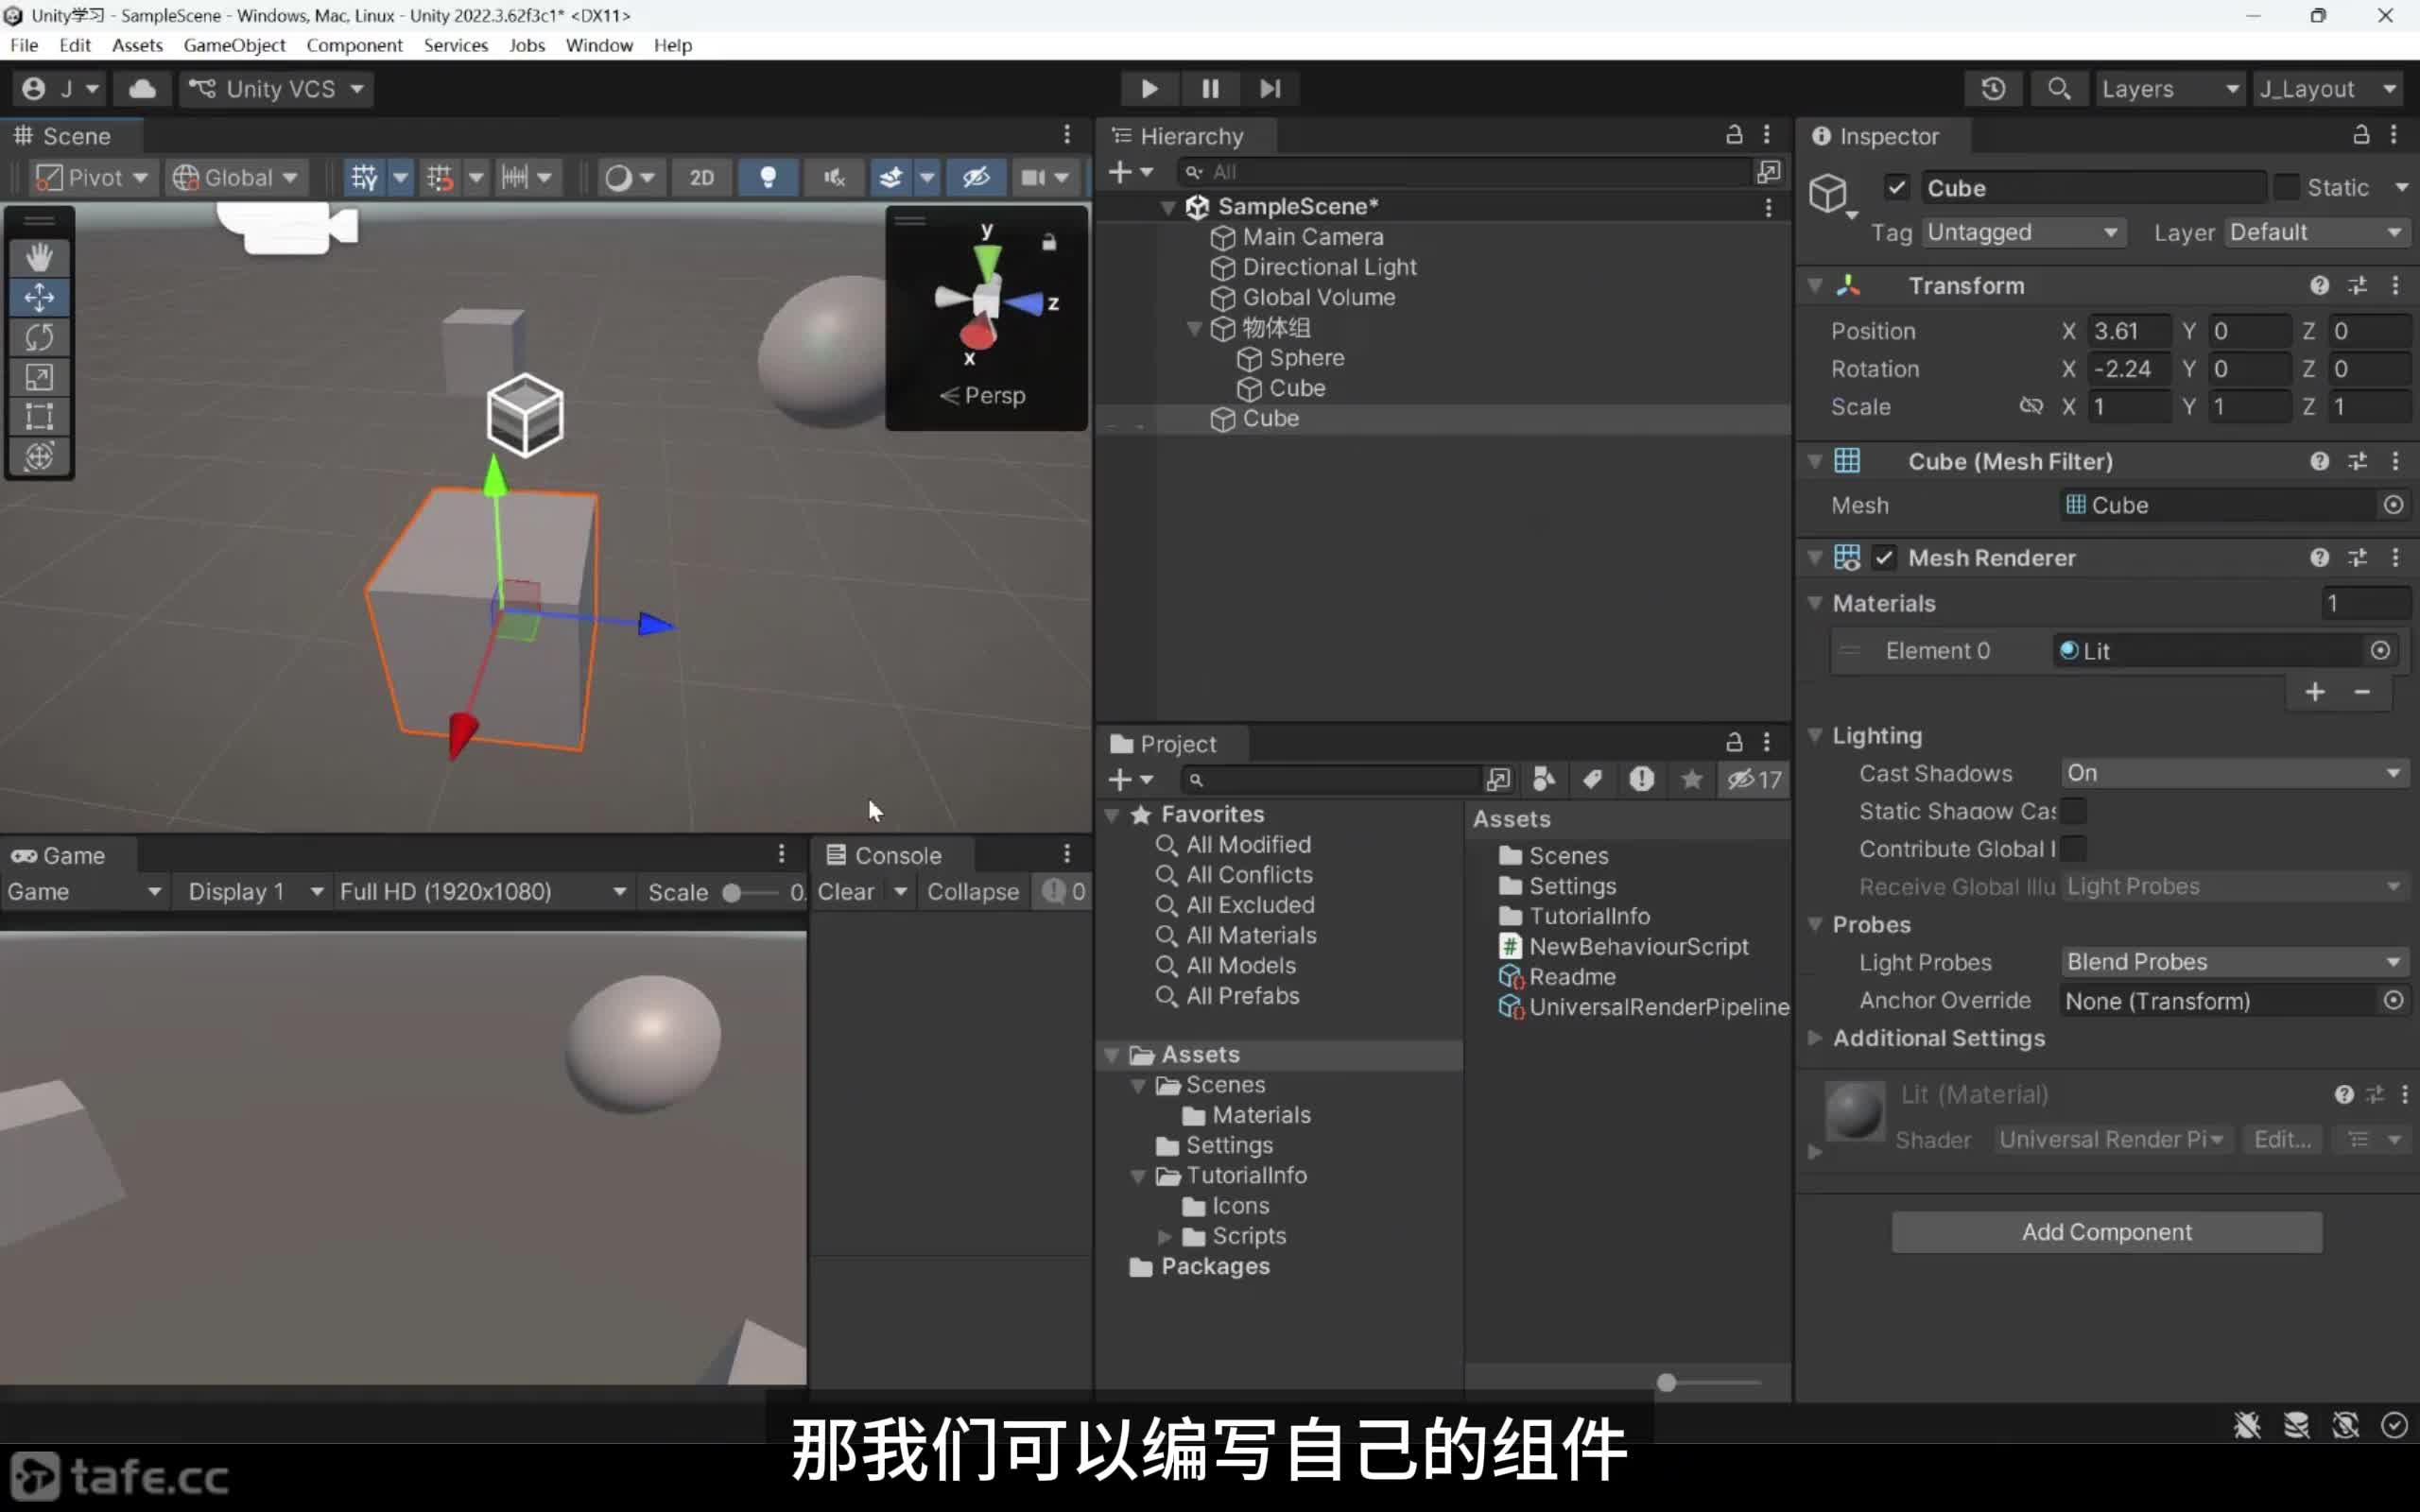Open the Tag Untagged dropdown

[2022, 232]
